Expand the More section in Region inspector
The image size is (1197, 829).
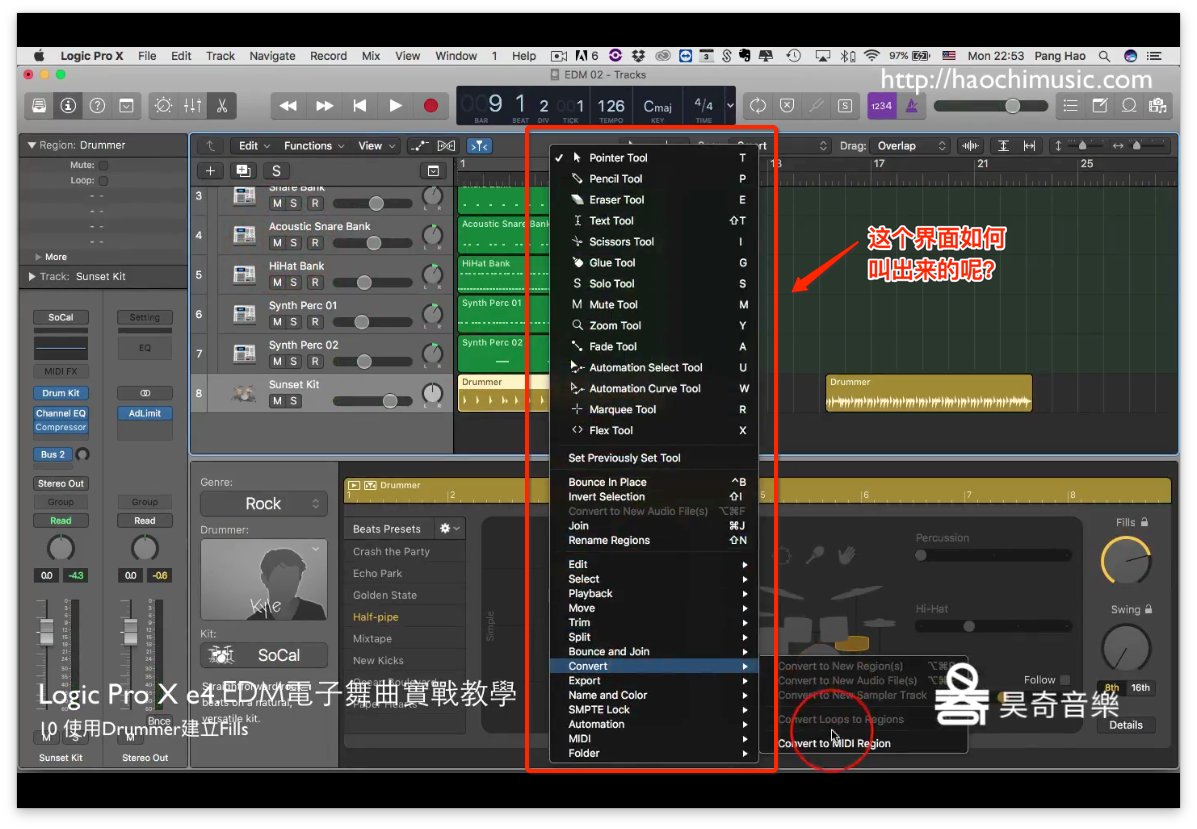(x=38, y=257)
